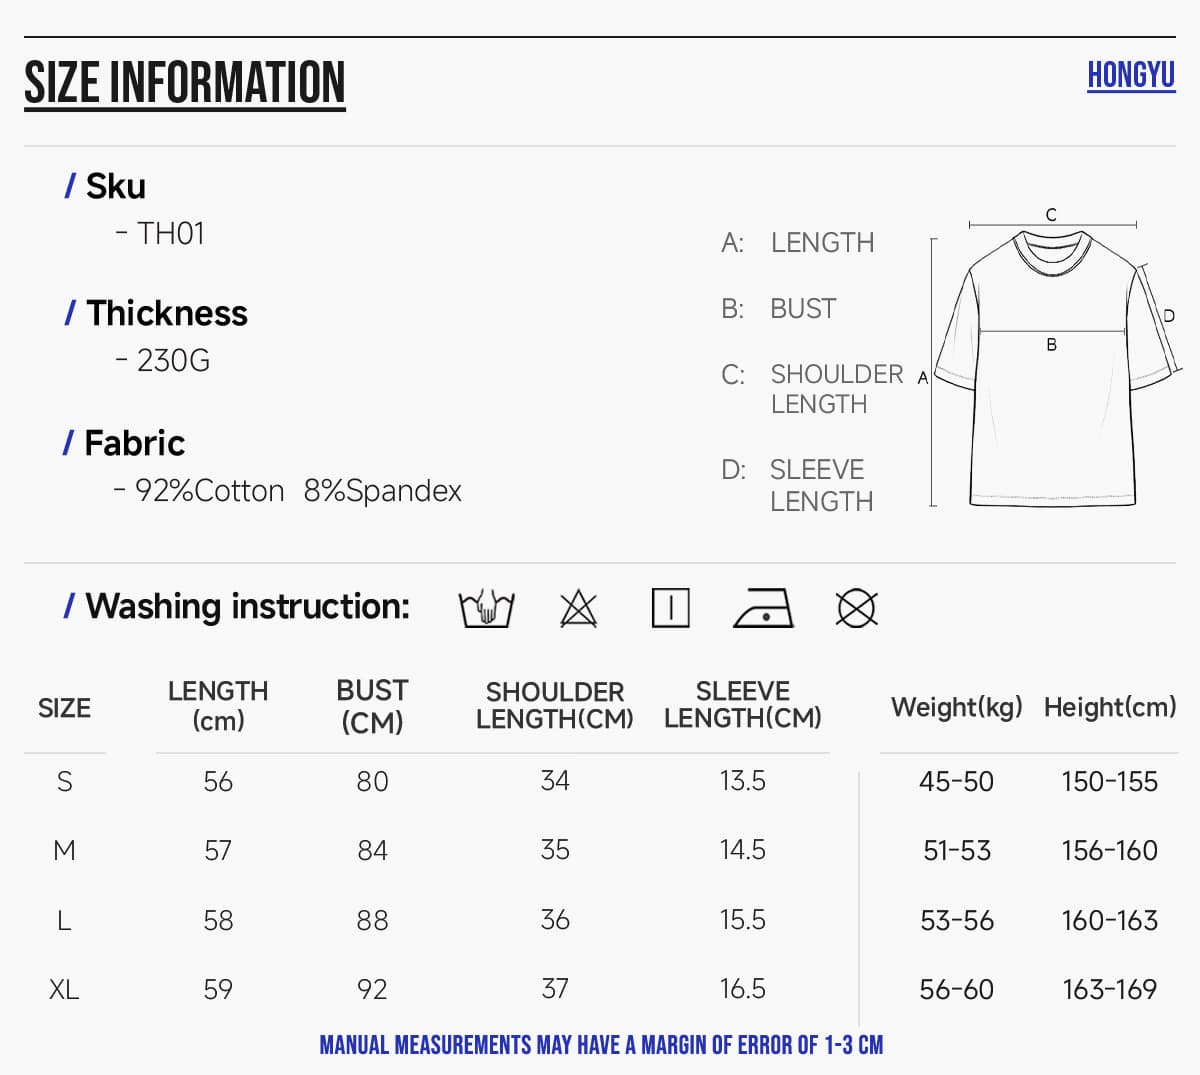This screenshot has width=1200, height=1075.
Task: Select the Sku value TH01
Action: [x=171, y=233]
